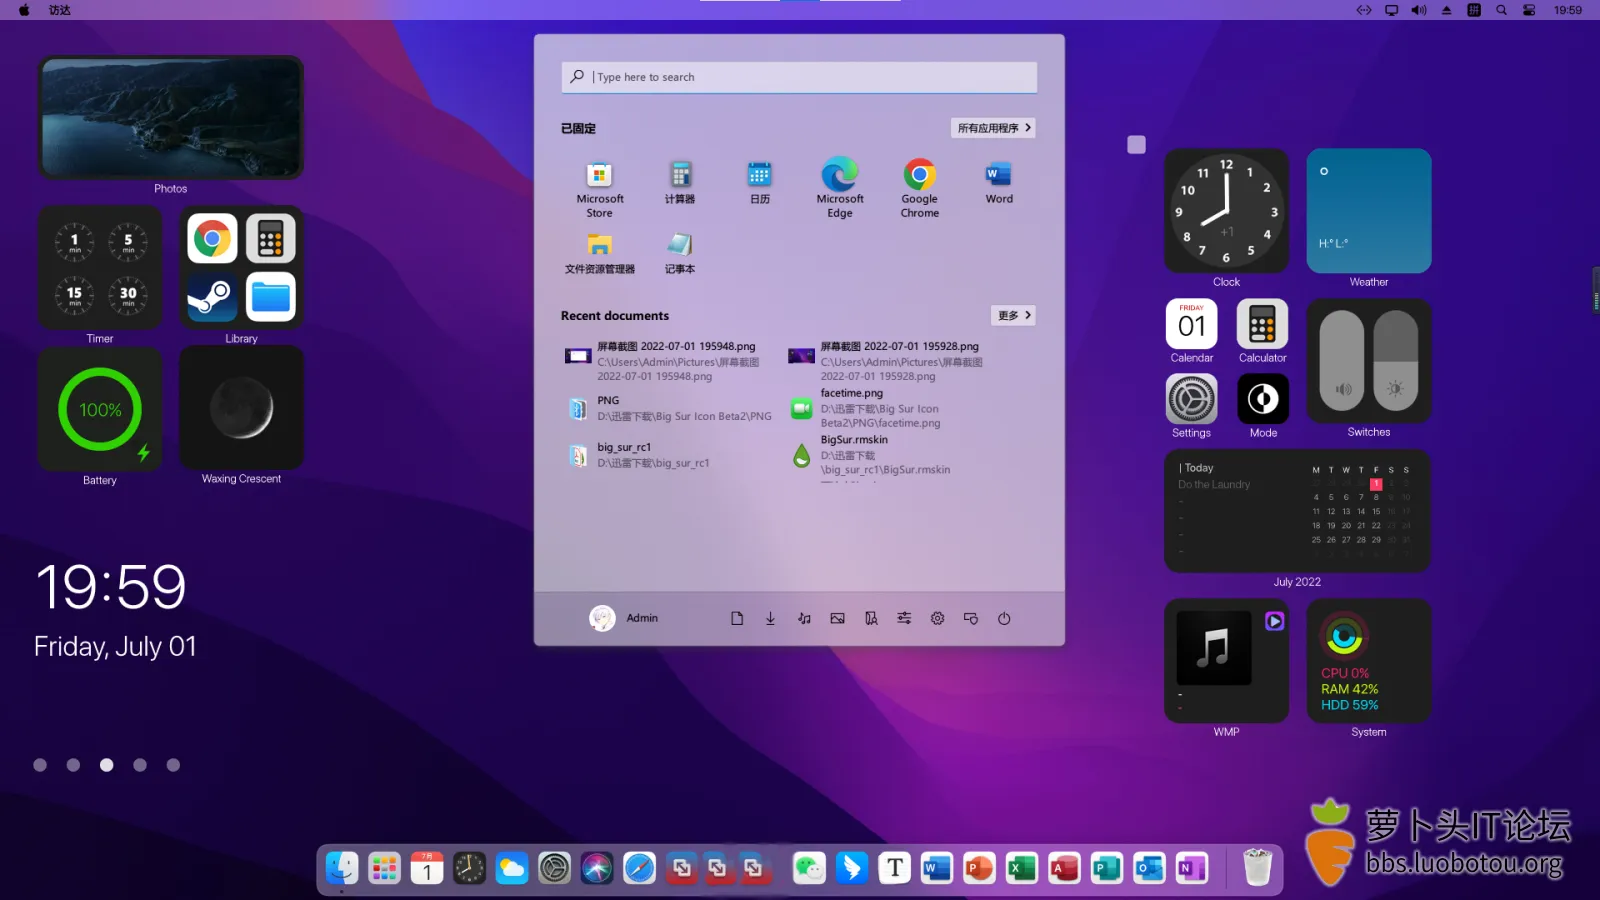Start the 5 min timer

tap(128, 241)
